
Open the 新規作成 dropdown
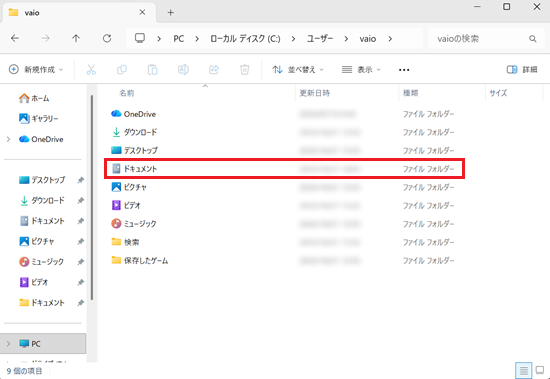click(x=36, y=69)
